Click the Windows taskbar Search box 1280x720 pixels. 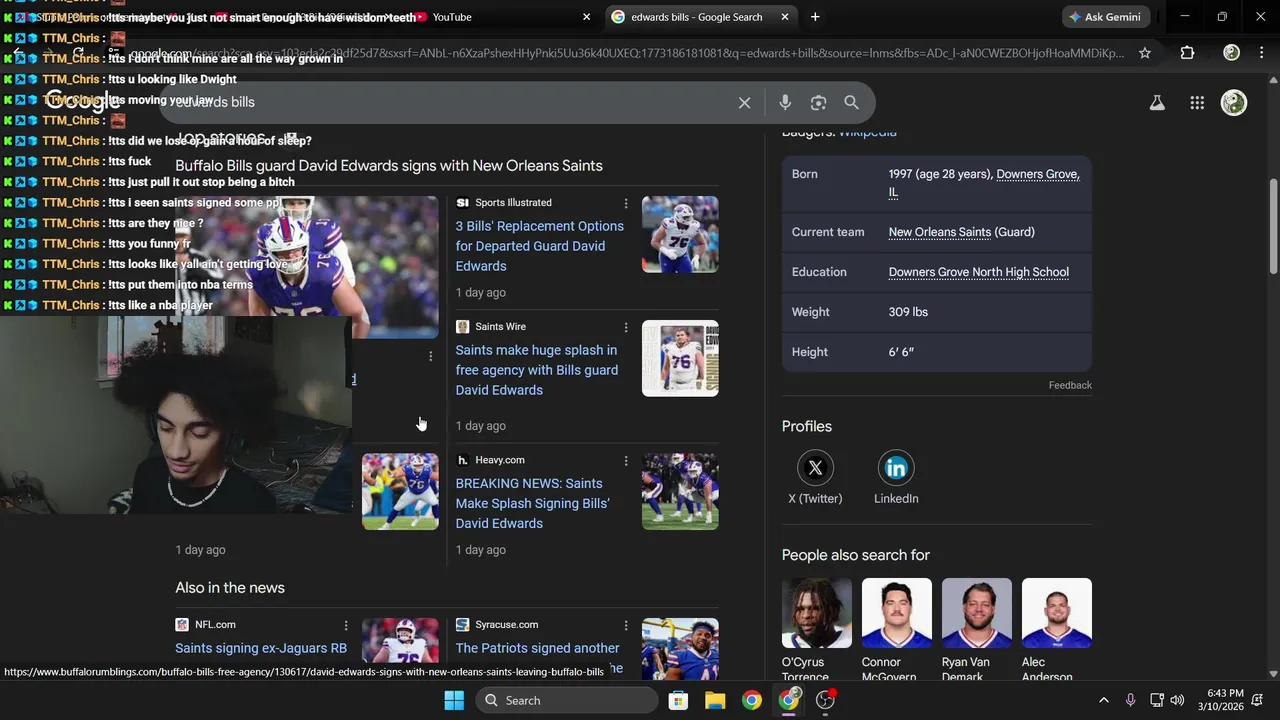point(565,700)
